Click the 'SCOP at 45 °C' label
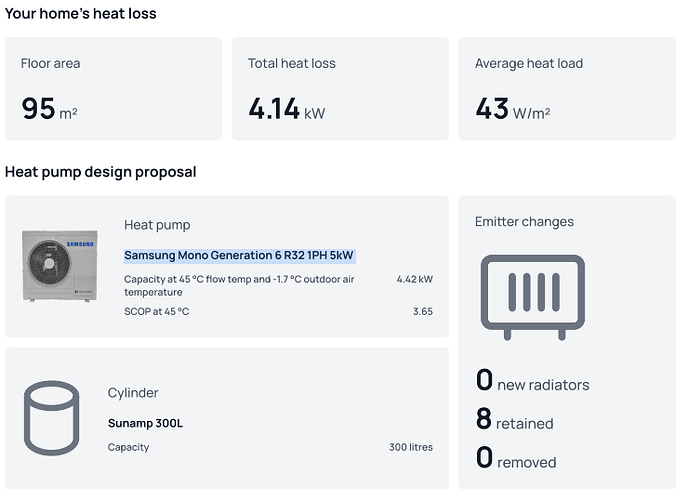This screenshot has height=500, width=687. pyautogui.click(x=156, y=312)
